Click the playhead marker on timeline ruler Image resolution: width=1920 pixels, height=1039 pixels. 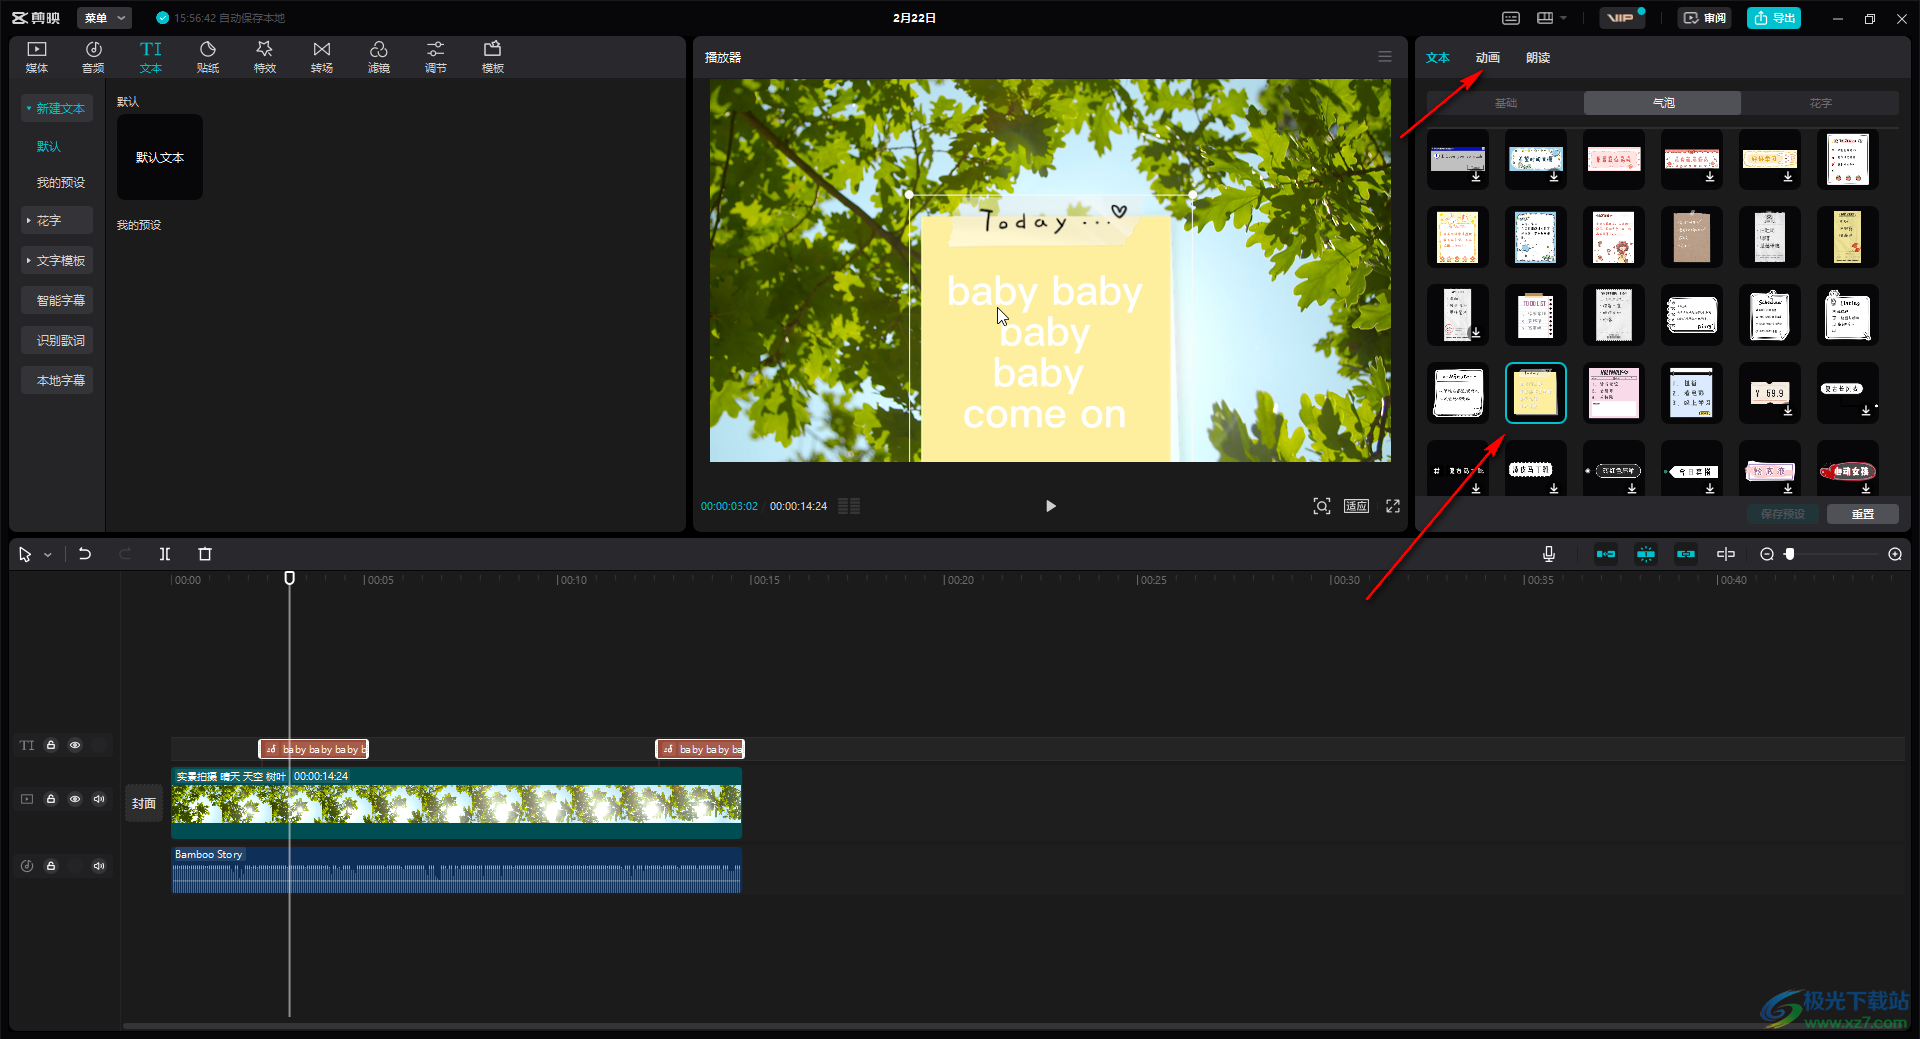click(x=289, y=578)
